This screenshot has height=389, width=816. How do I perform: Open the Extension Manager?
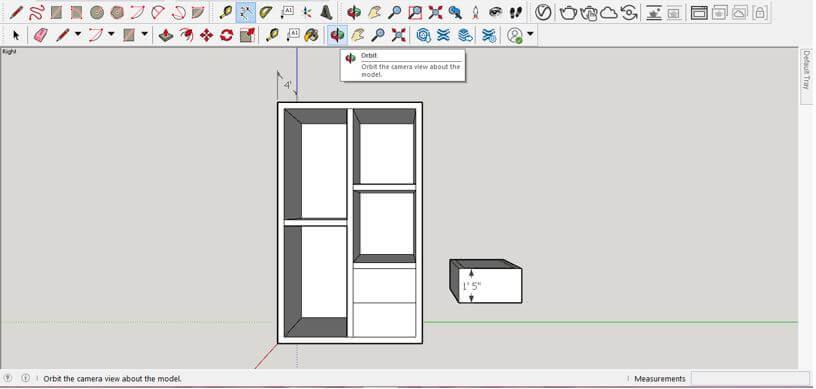click(489, 35)
